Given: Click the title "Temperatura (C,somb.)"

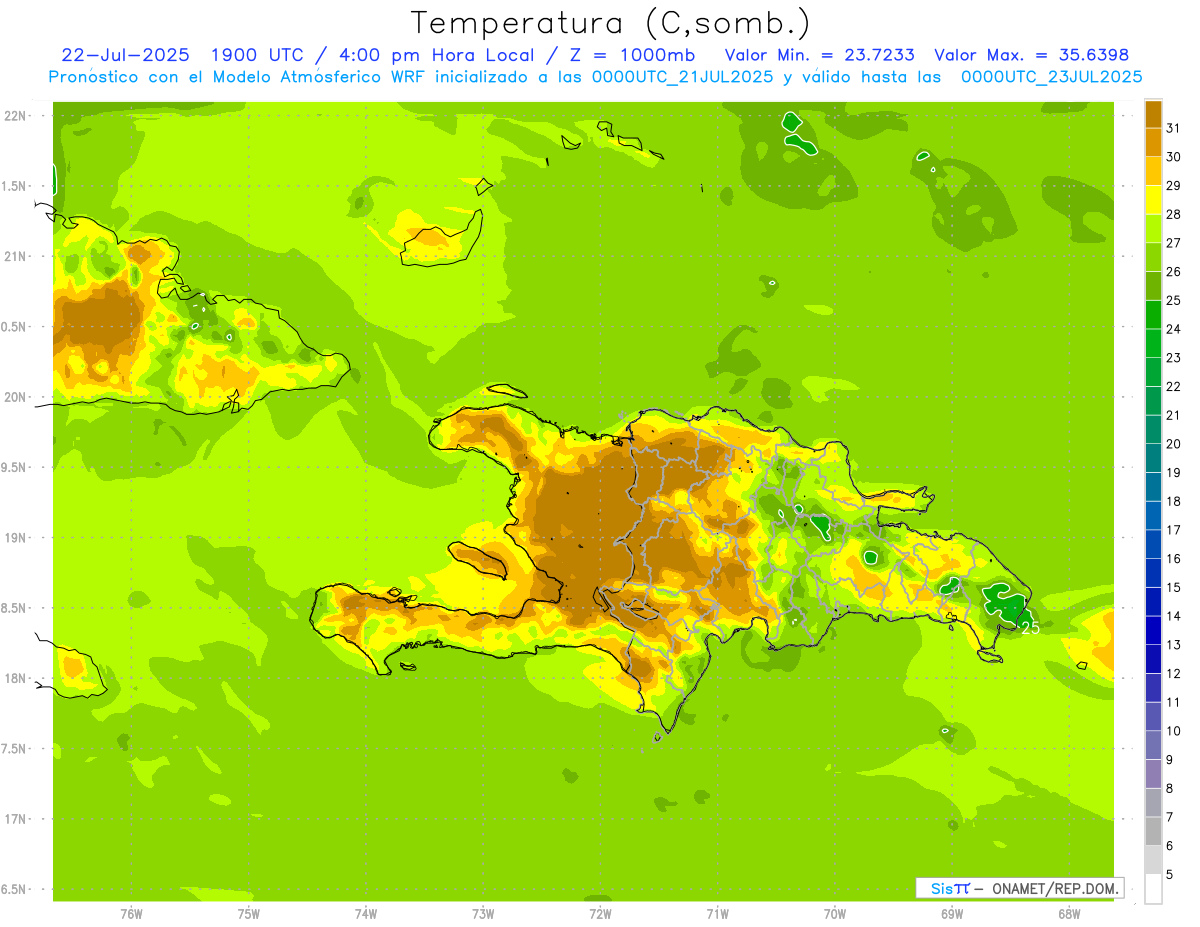Looking at the screenshot, I should click(x=611, y=22).
